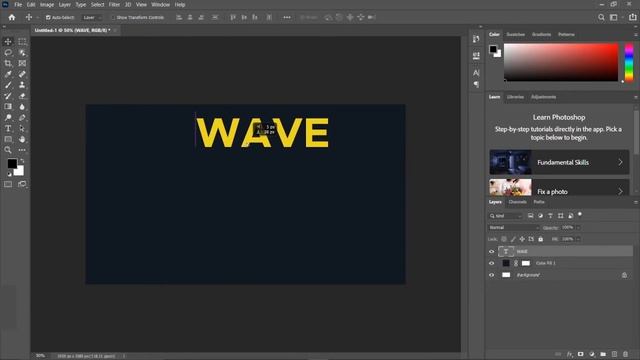Switch to the Adjustments tab
Screen dimensions: 640x360
click(543, 97)
